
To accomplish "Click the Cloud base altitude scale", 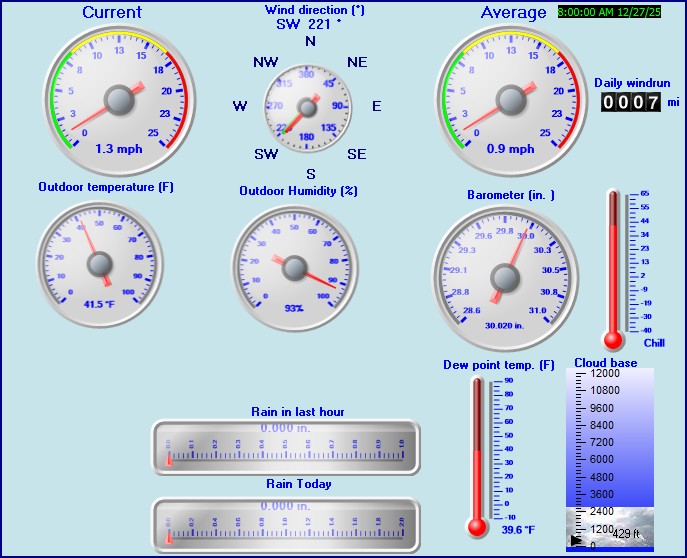I will pyautogui.click(x=610, y=460).
